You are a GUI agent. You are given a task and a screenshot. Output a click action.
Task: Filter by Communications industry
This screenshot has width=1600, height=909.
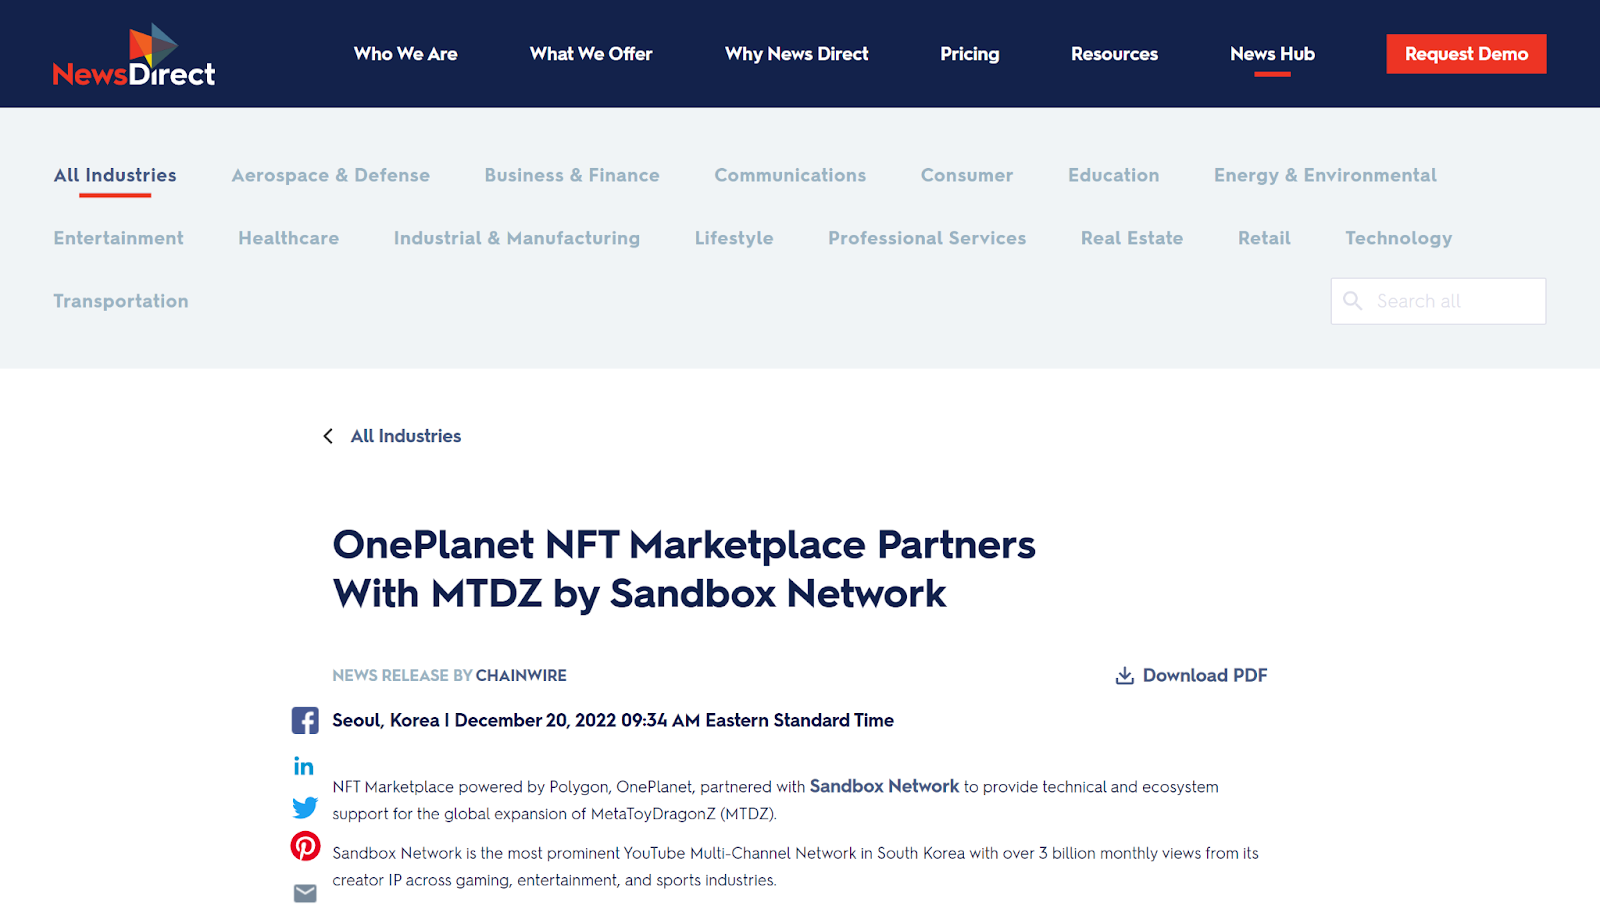click(790, 175)
